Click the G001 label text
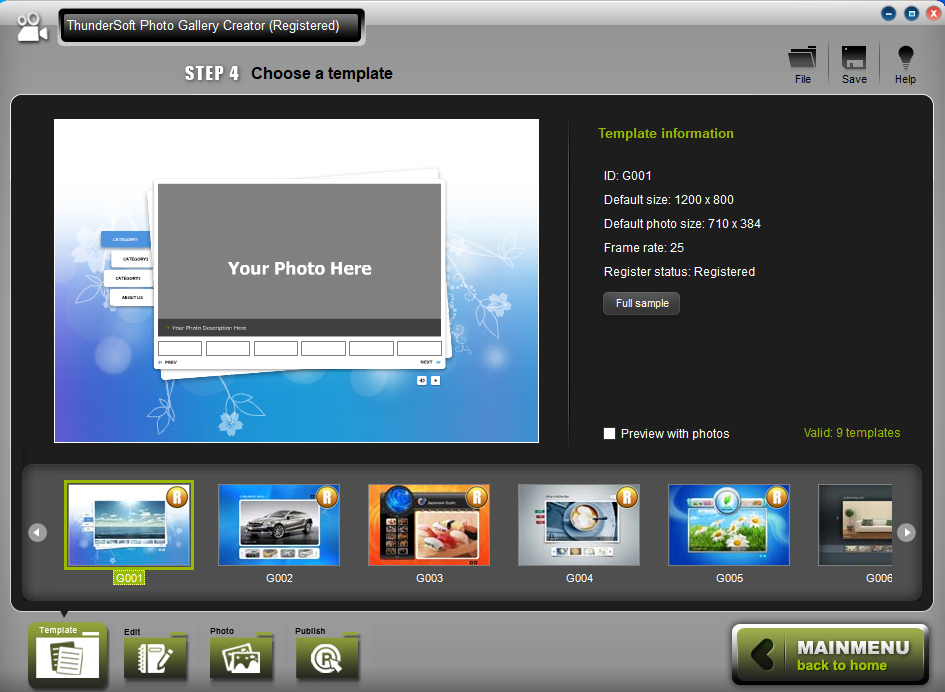Screen dimensions: 945x692 coord(129,578)
